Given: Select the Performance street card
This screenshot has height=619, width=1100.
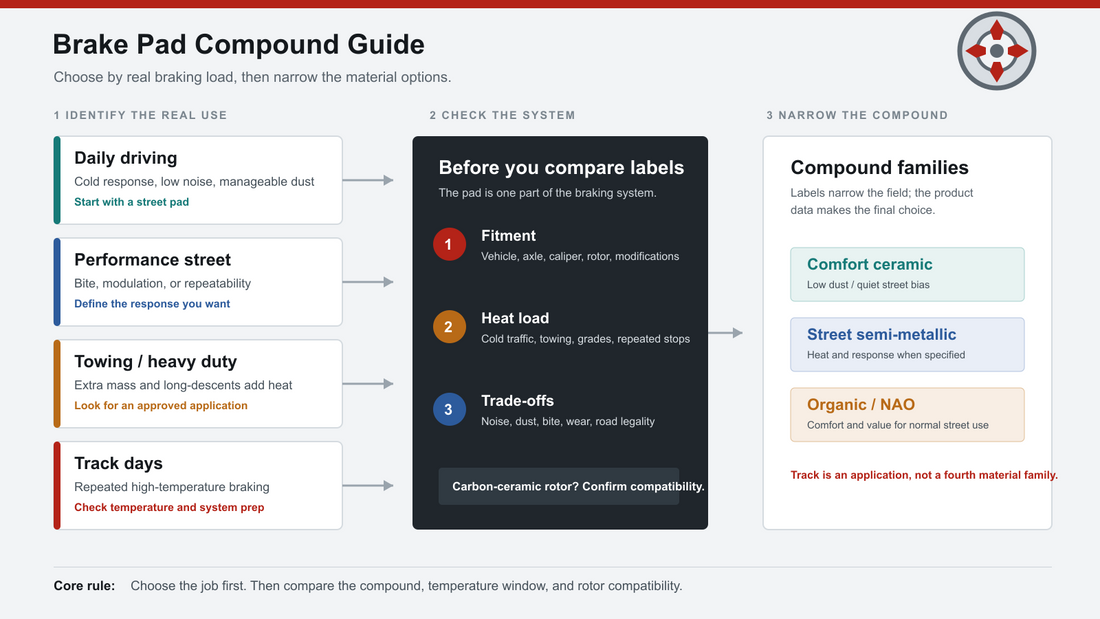Looking at the screenshot, I should tap(198, 282).
